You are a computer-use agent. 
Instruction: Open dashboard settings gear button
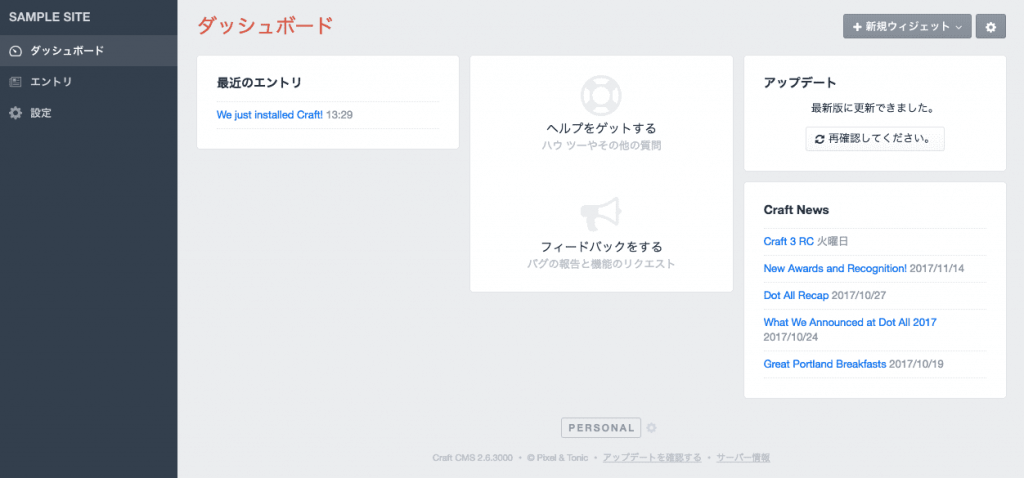coord(990,27)
